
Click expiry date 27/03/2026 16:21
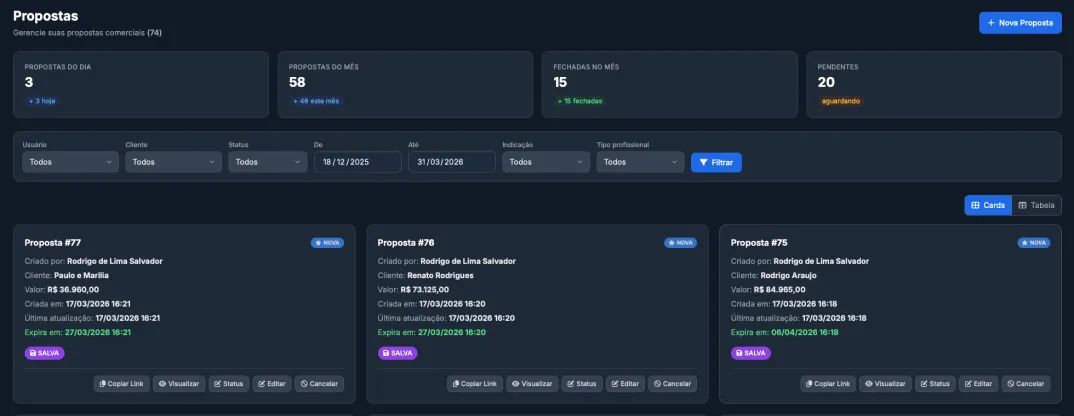(98, 332)
